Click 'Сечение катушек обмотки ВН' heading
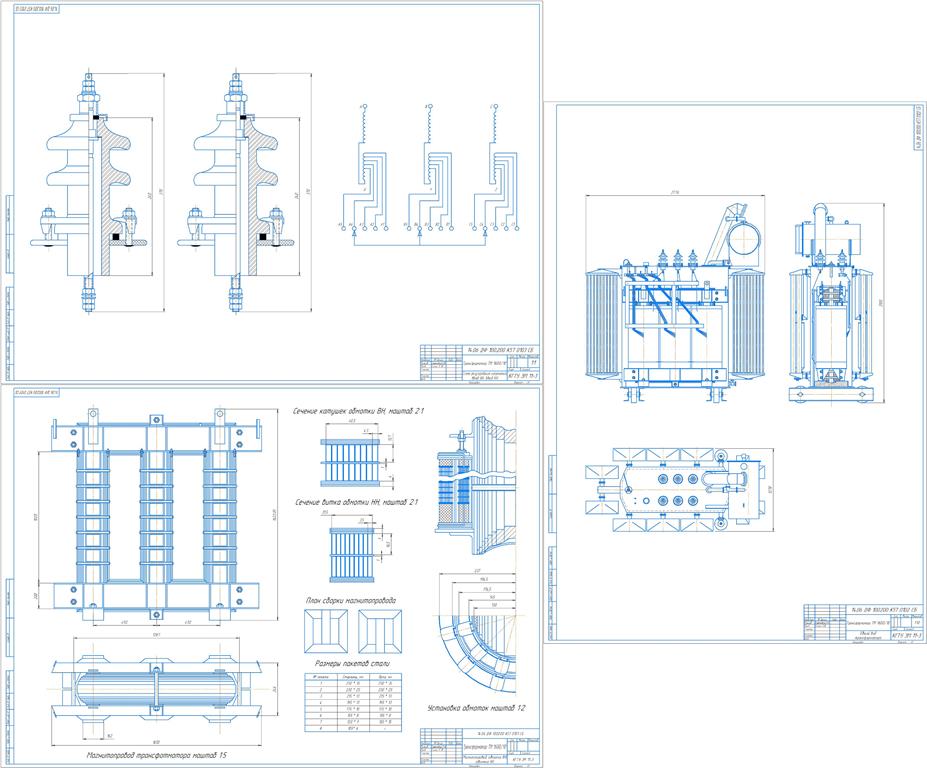The width and height of the screenshot is (927, 768). click(x=347, y=411)
